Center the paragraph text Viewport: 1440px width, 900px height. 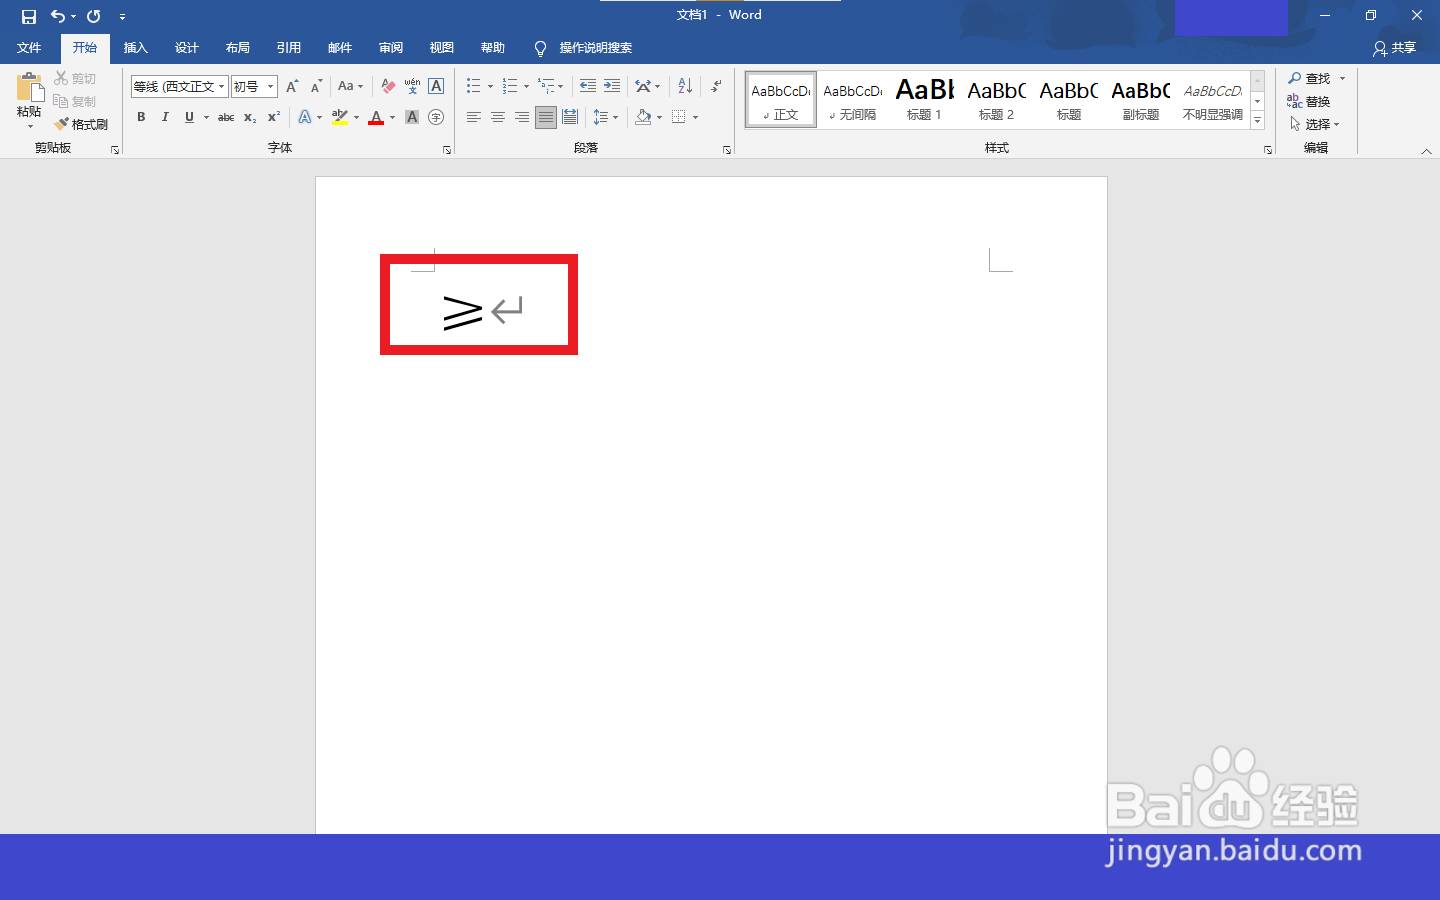click(x=498, y=117)
